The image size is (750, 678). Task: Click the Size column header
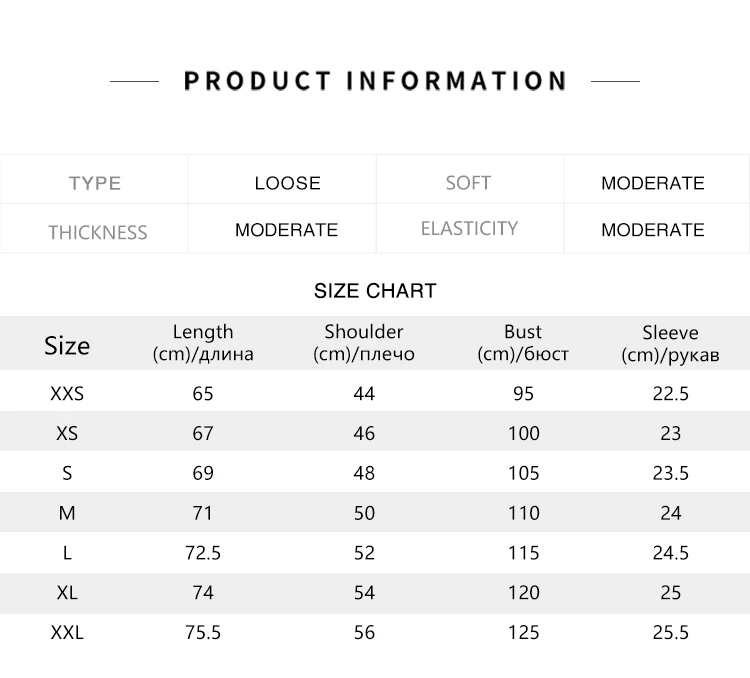point(67,345)
